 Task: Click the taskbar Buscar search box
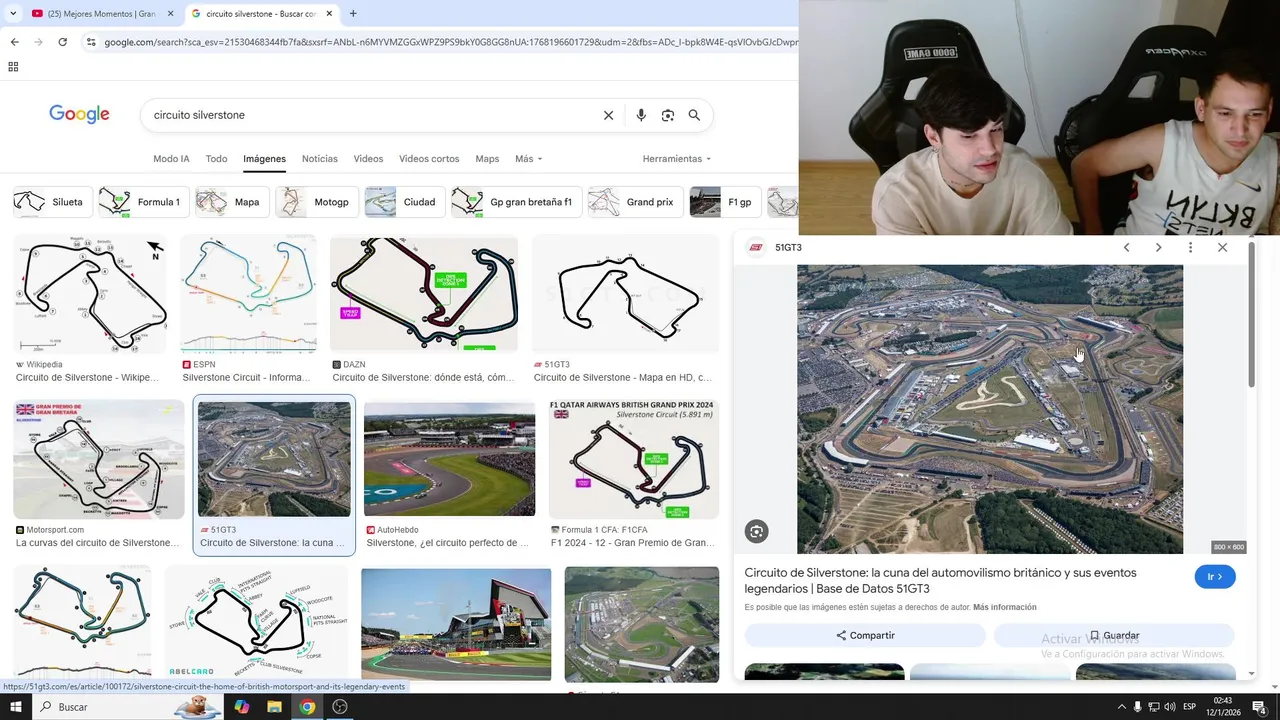coord(130,707)
